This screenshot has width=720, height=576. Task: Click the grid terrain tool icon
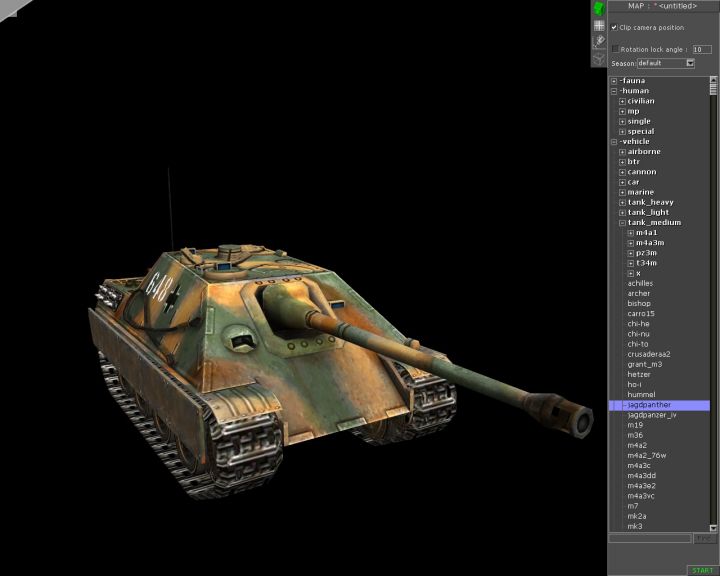coord(598,25)
